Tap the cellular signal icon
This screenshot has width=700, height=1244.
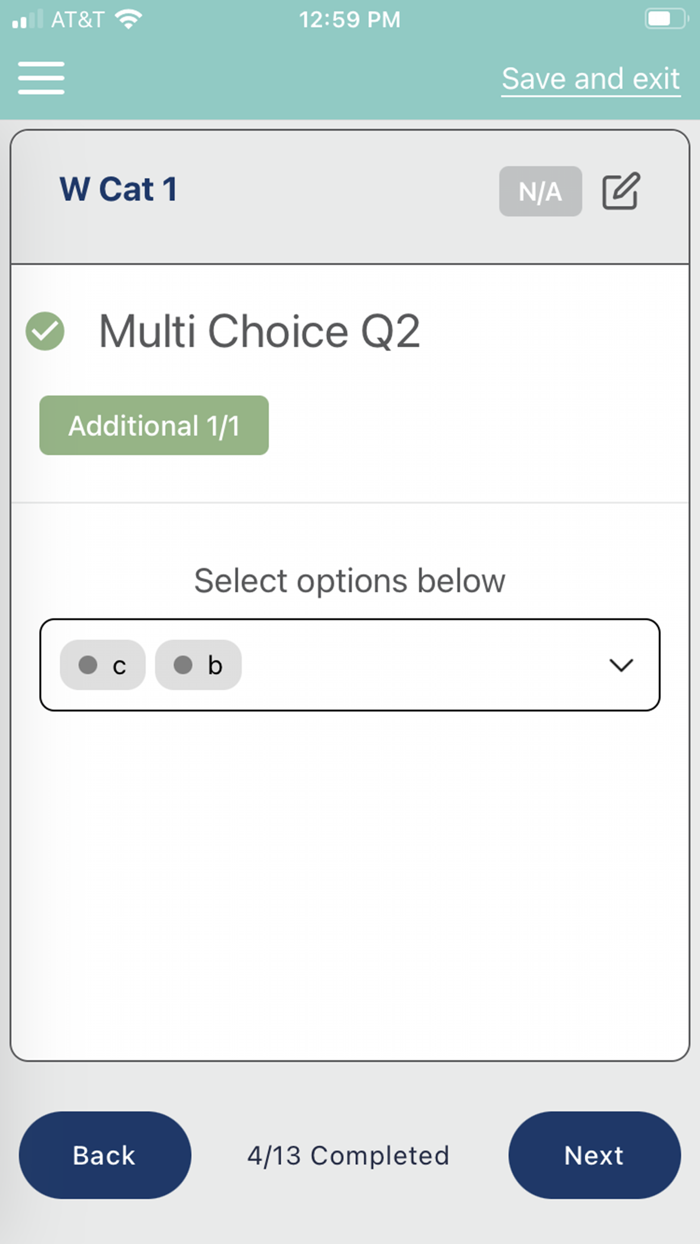click(22, 17)
